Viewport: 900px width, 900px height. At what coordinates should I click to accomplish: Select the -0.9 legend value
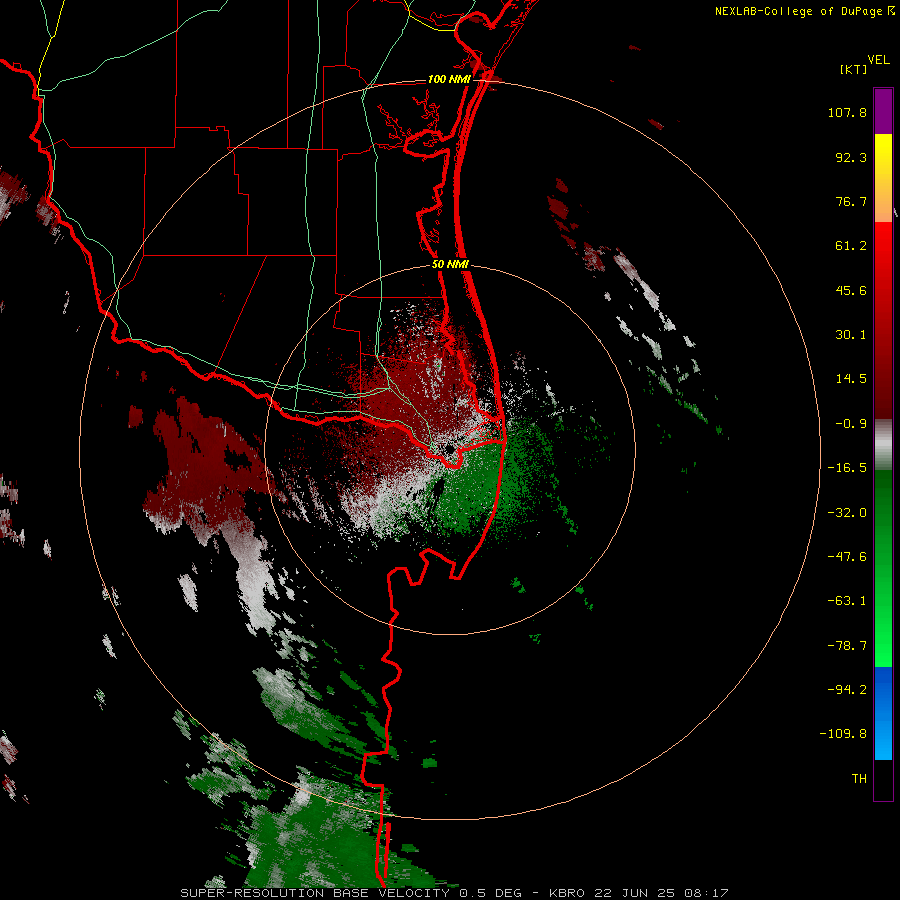[x=851, y=424]
